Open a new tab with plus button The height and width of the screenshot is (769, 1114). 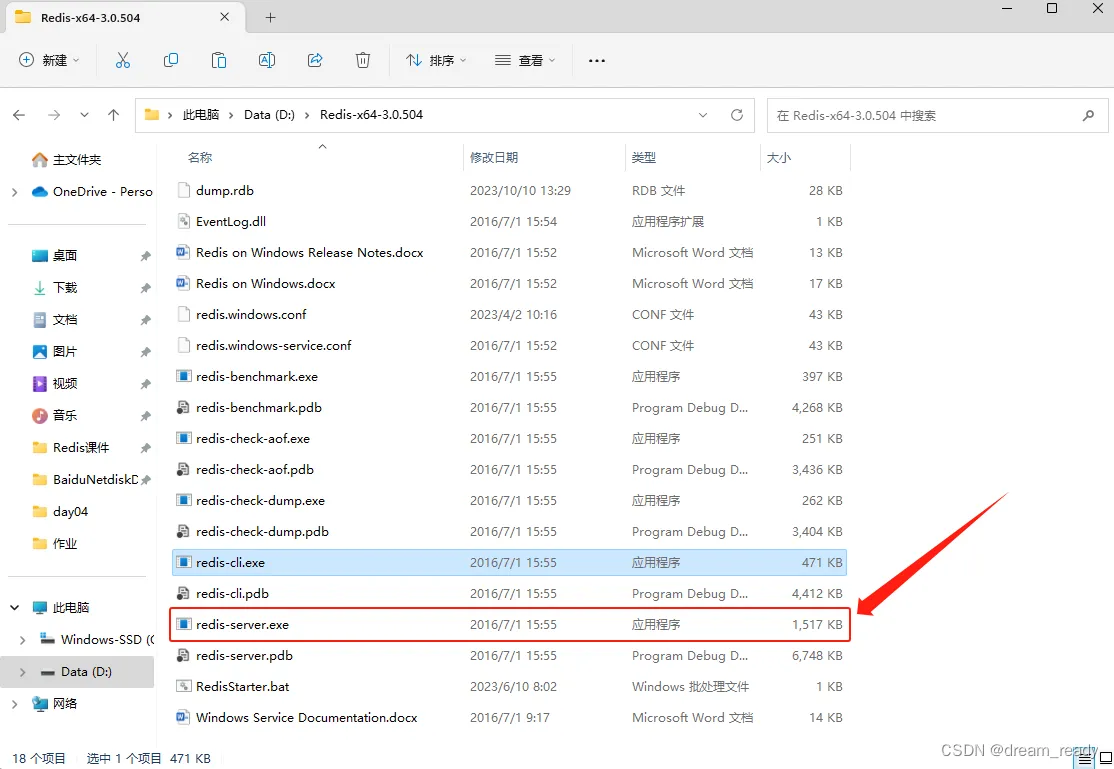click(270, 17)
